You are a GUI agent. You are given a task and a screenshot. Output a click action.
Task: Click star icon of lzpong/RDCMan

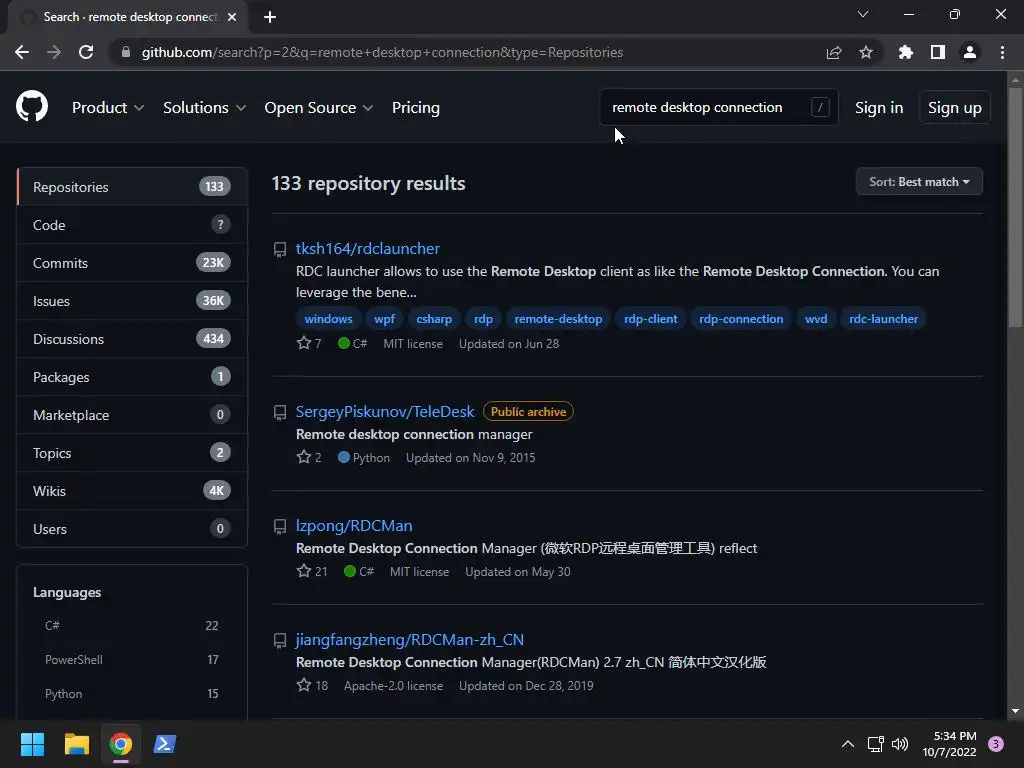pyautogui.click(x=304, y=571)
